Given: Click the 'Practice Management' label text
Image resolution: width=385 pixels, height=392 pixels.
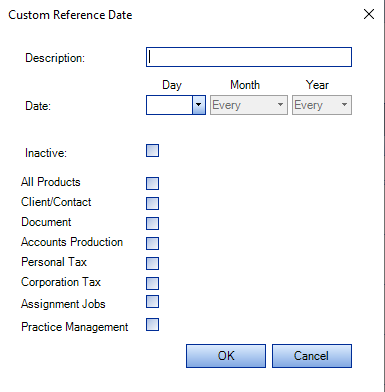Looking at the screenshot, I should click(75, 327).
